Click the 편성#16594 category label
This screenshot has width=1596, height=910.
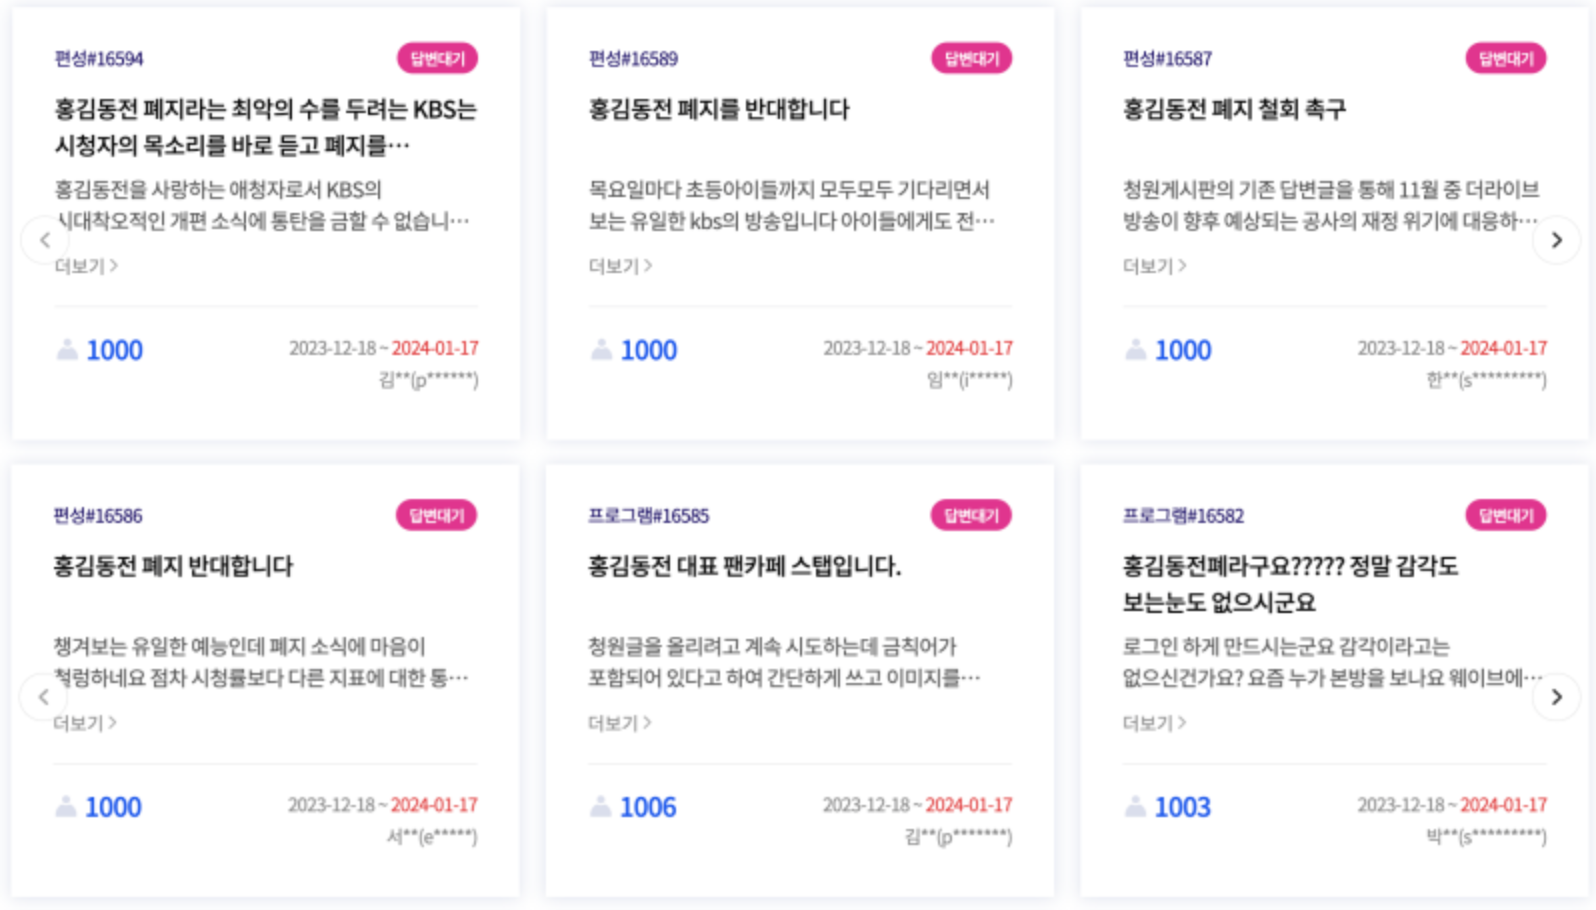coord(100,58)
